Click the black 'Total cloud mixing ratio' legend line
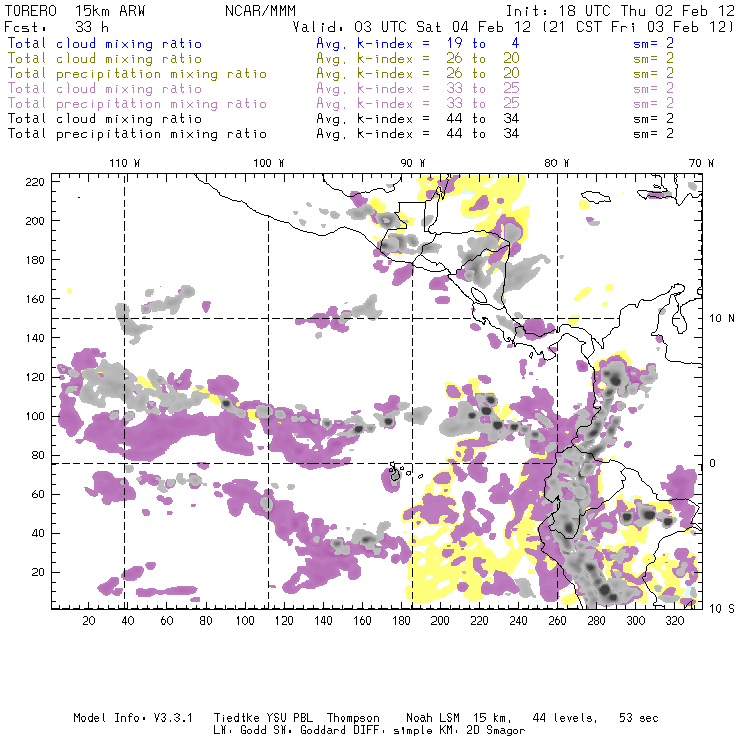The image size is (740, 740). (105, 119)
